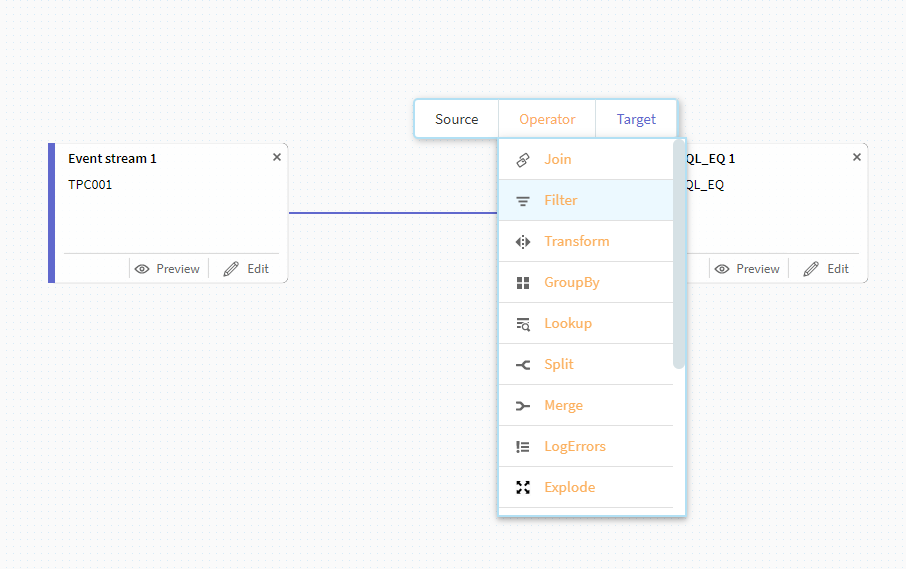Click the LogErrors list icon
The width and height of the screenshot is (906, 569).
click(x=522, y=447)
